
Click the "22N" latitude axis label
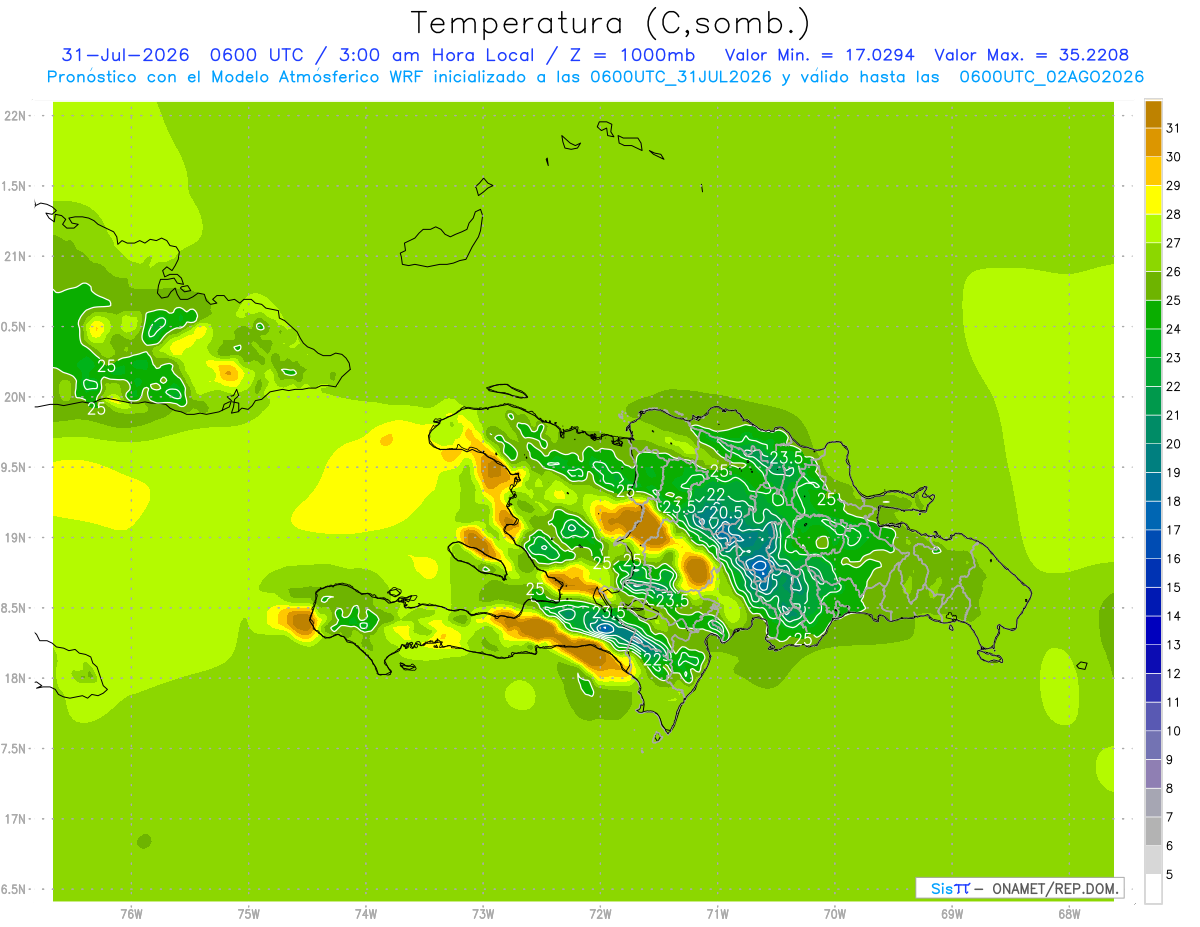pyautogui.click(x=16, y=115)
